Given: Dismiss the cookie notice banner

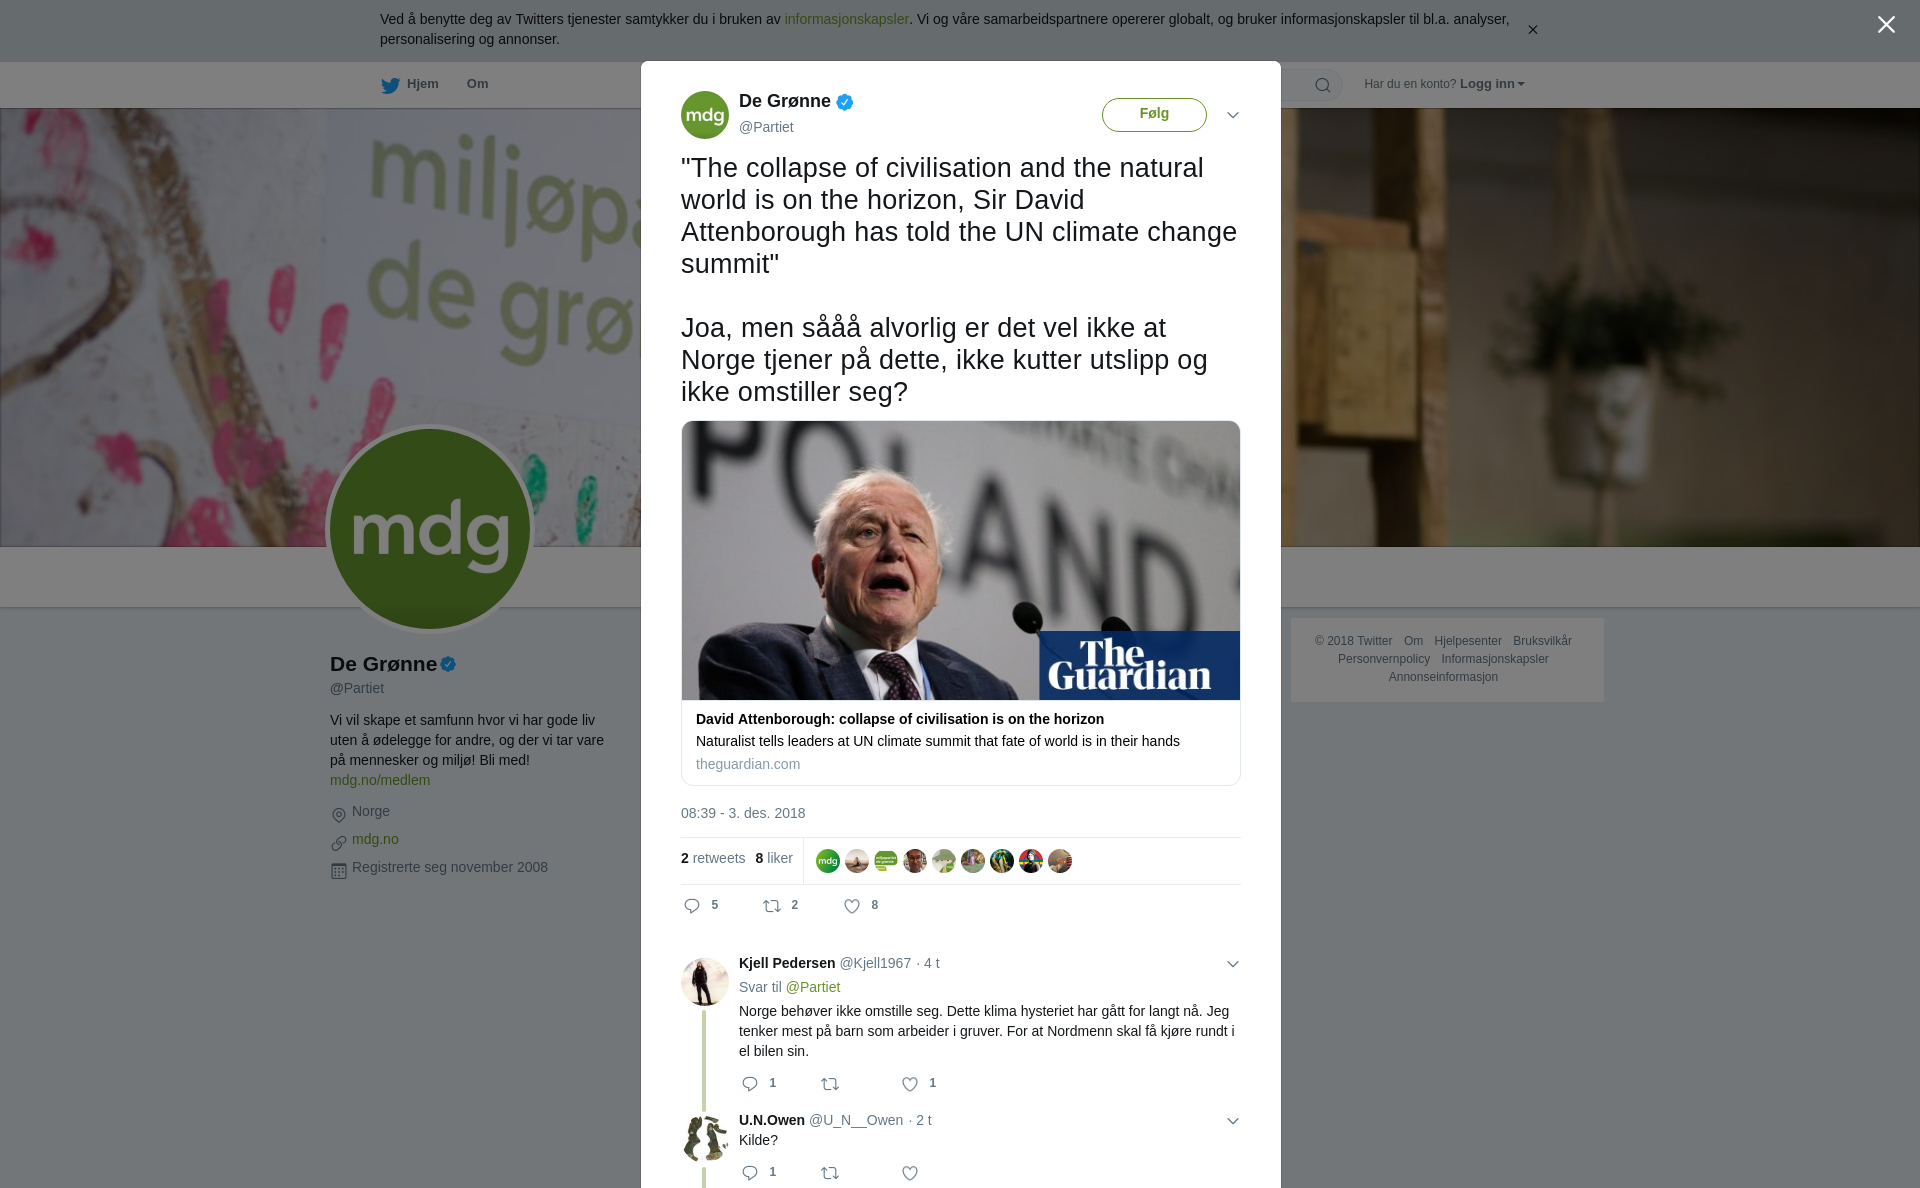Looking at the screenshot, I should click(1532, 30).
